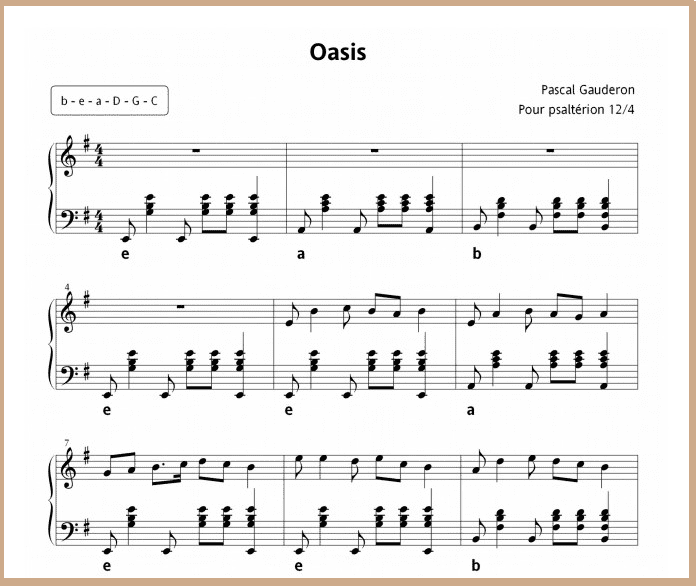Click the whole rest in measure four
696x586 pixels.
coord(181,307)
